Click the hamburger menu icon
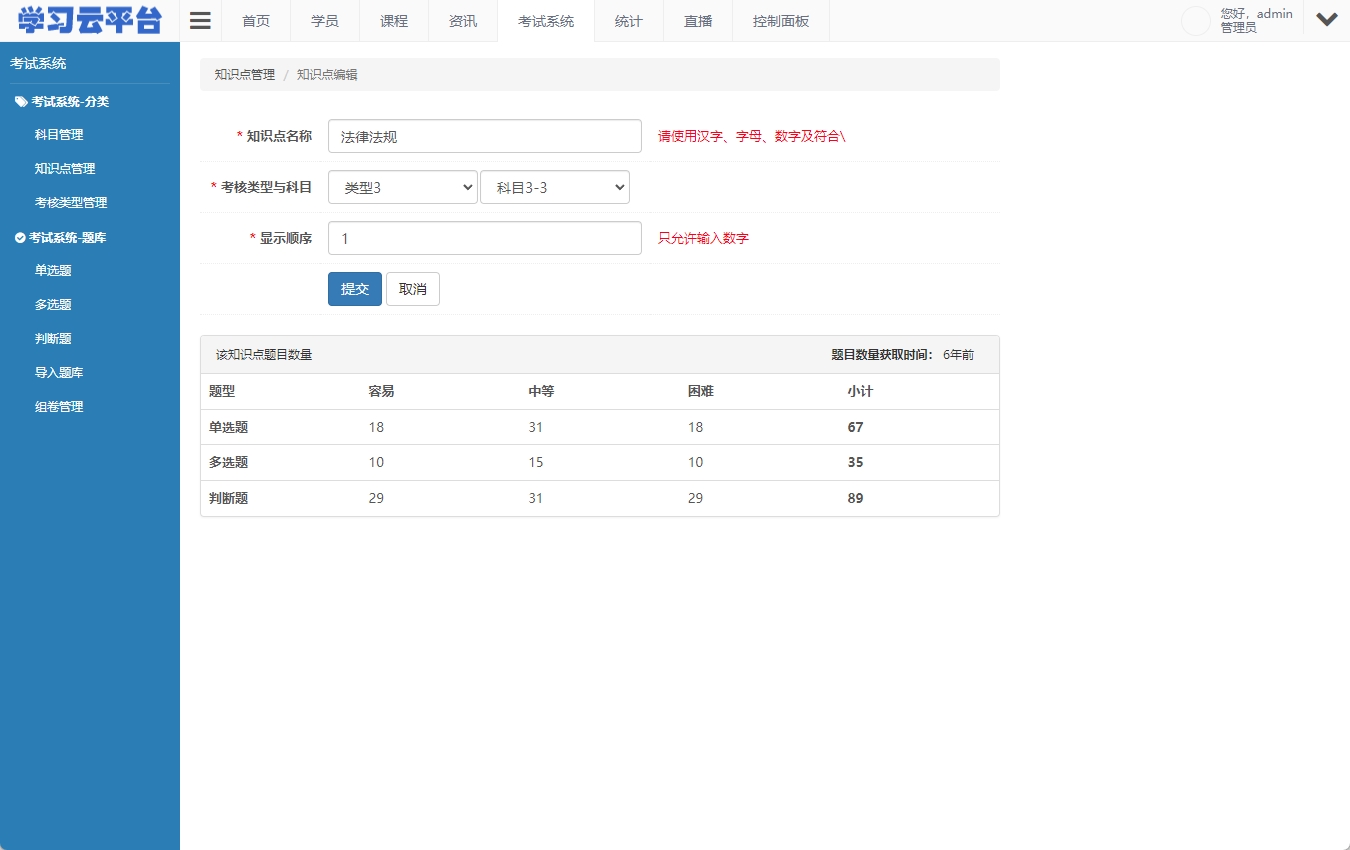 [199, 19]
